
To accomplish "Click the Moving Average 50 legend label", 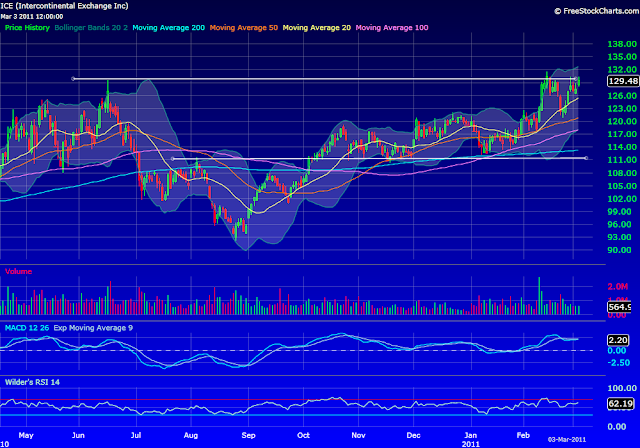I will 244,28.
